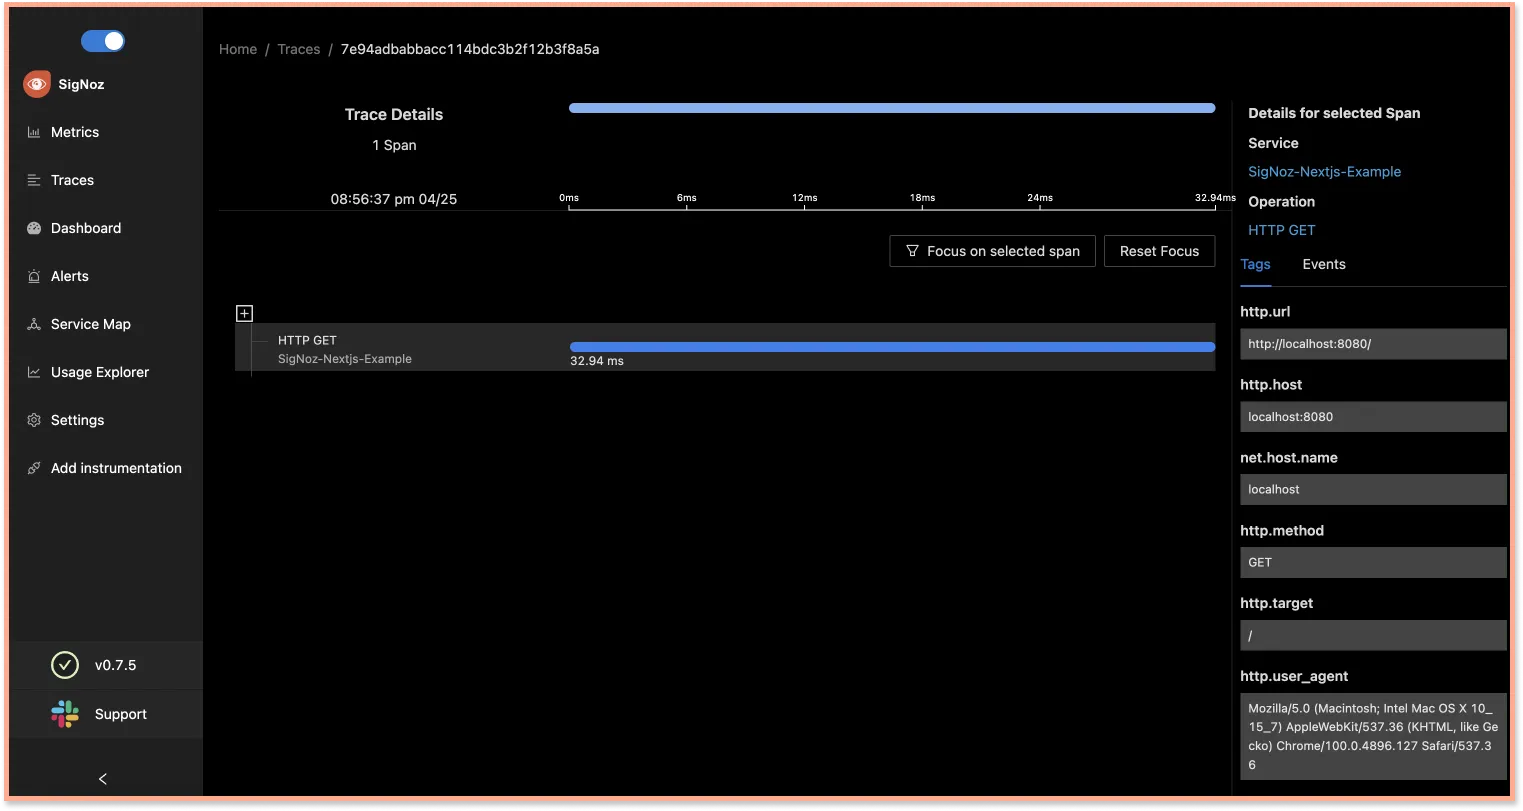The width and height of the screenshot is (1523, 811).
Task: Click the 32.94 ms duration text
Action: 597,361
